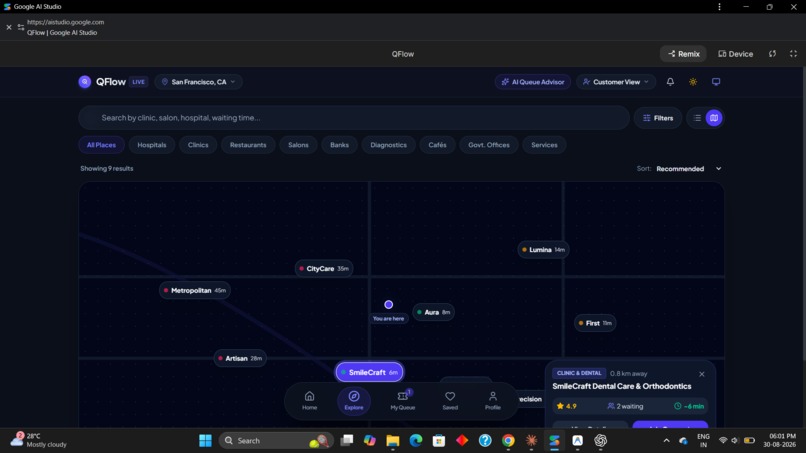Select the Artisan map marker
The width and height of the screenshot is (806, 453).
point(240,358)
